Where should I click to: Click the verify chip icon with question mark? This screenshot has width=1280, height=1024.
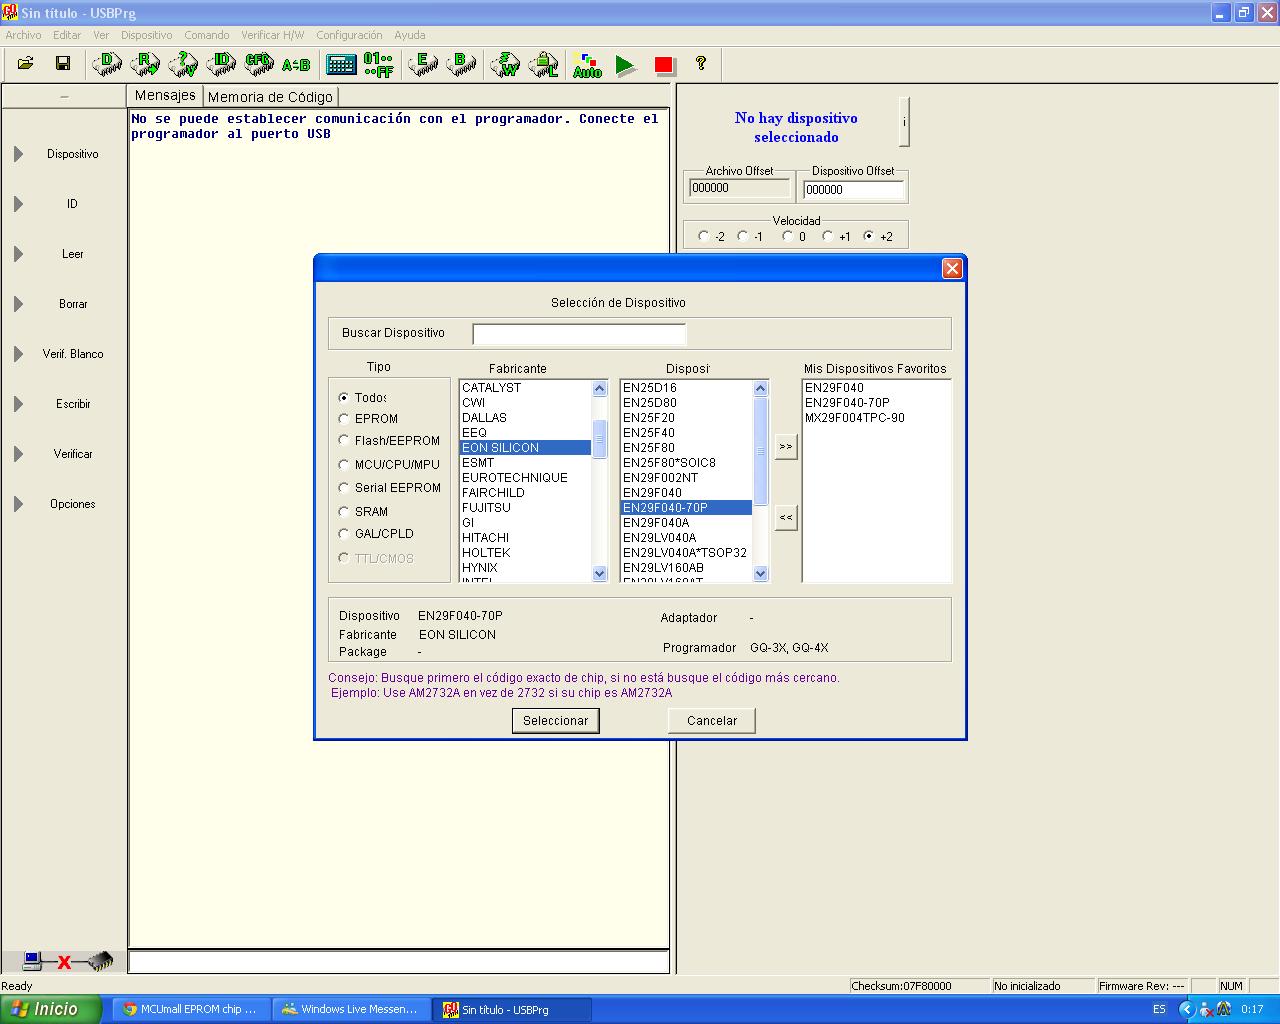[x=183, y=64]
